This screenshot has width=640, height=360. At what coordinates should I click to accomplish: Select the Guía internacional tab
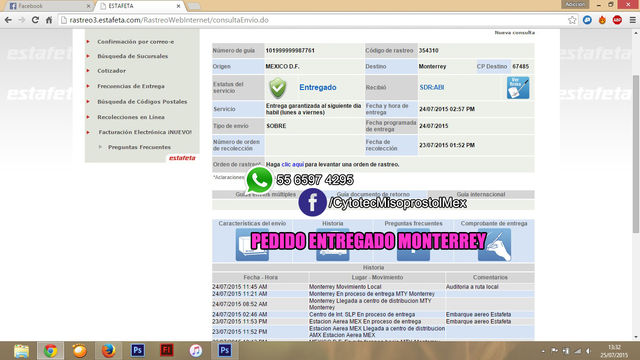coord(481,194)
